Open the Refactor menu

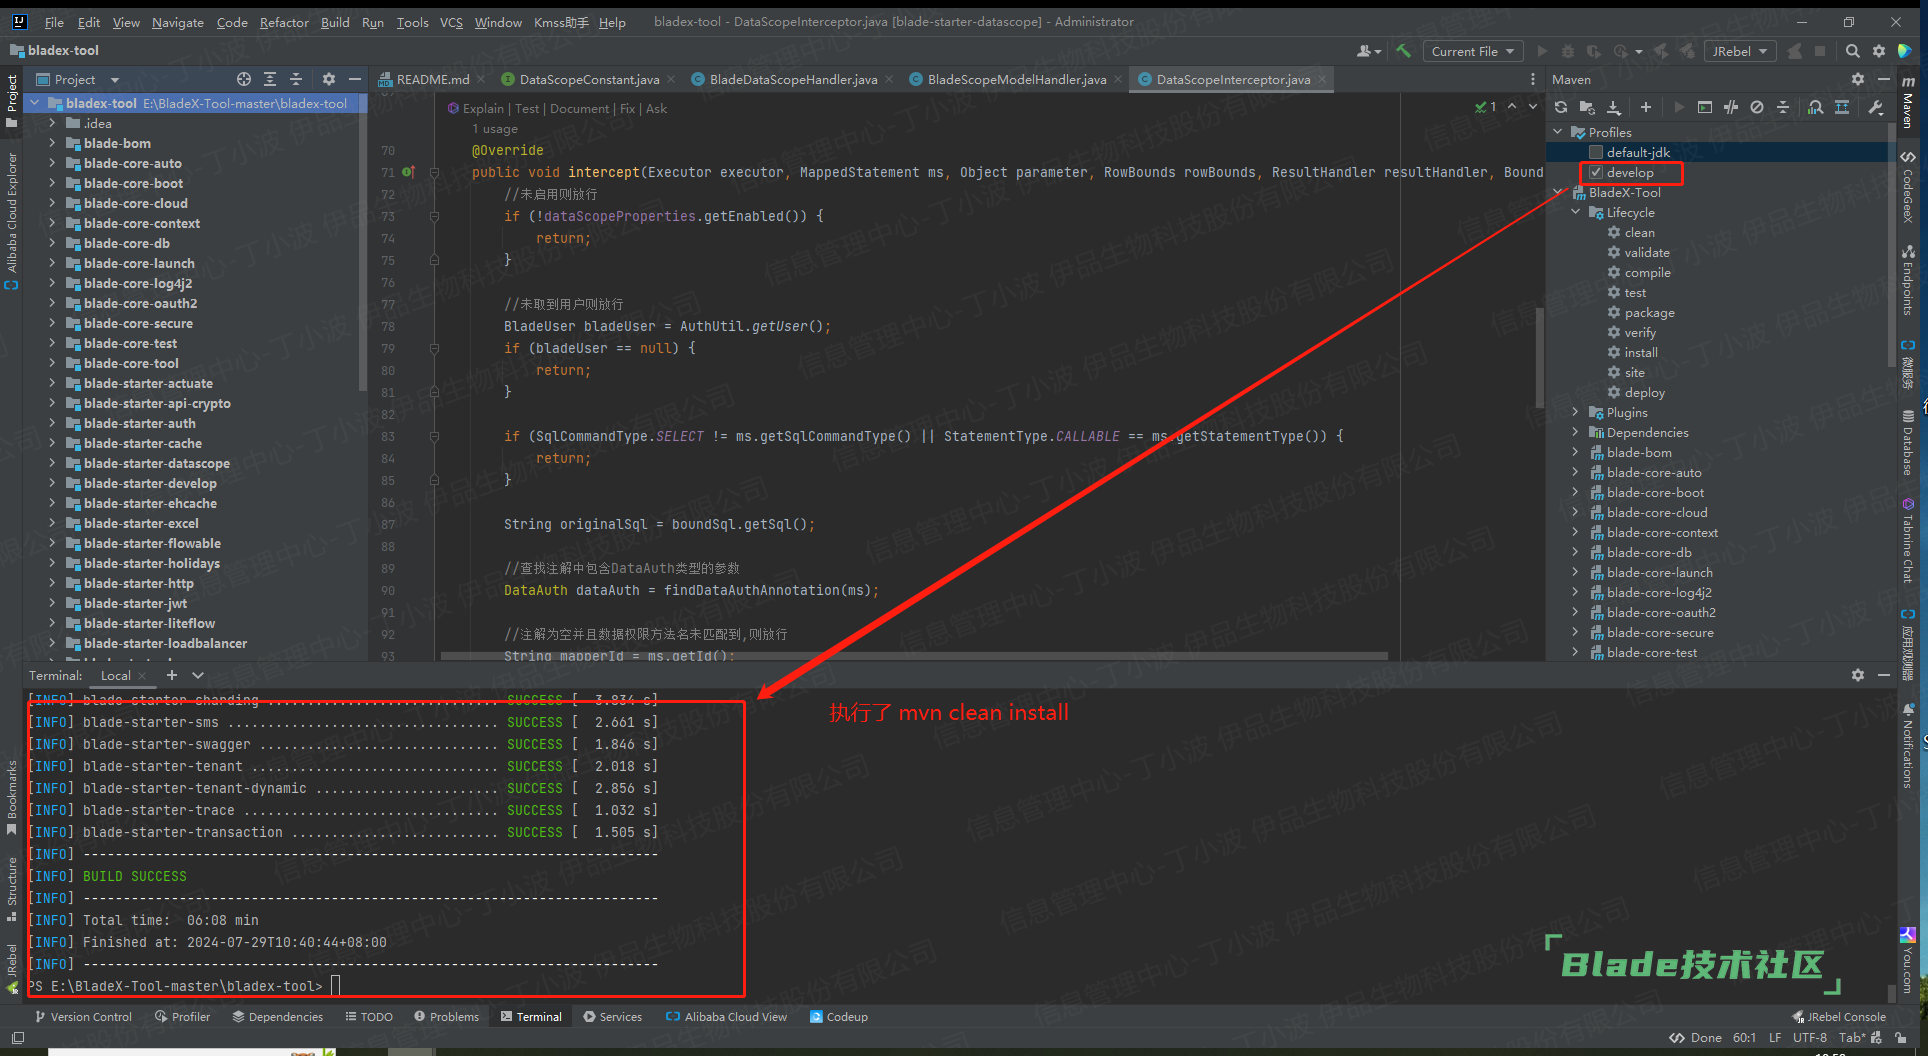284,22
